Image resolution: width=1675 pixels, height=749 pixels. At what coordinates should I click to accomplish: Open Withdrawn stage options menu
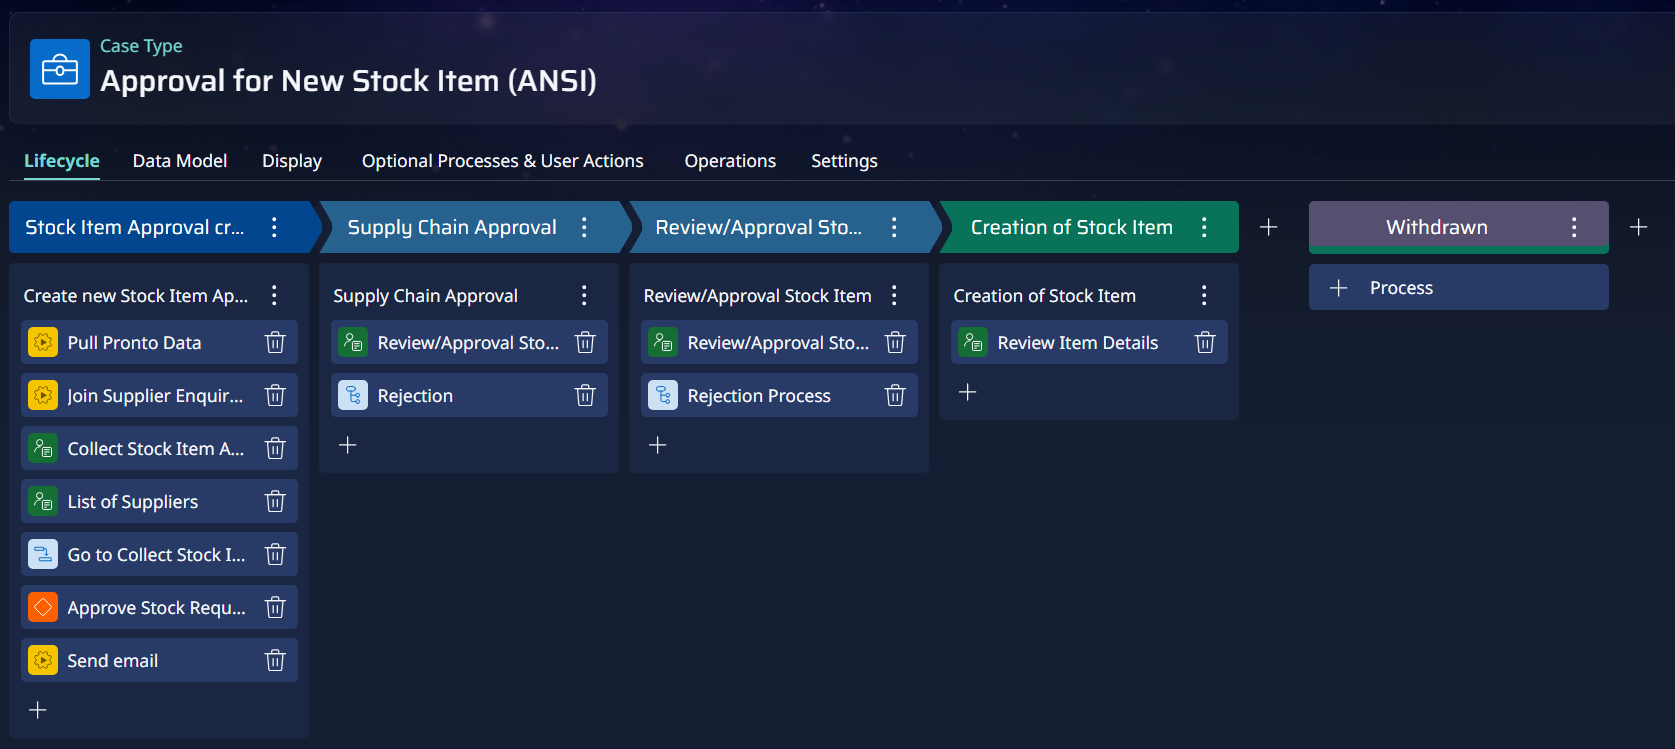[x=1575, y=227]
